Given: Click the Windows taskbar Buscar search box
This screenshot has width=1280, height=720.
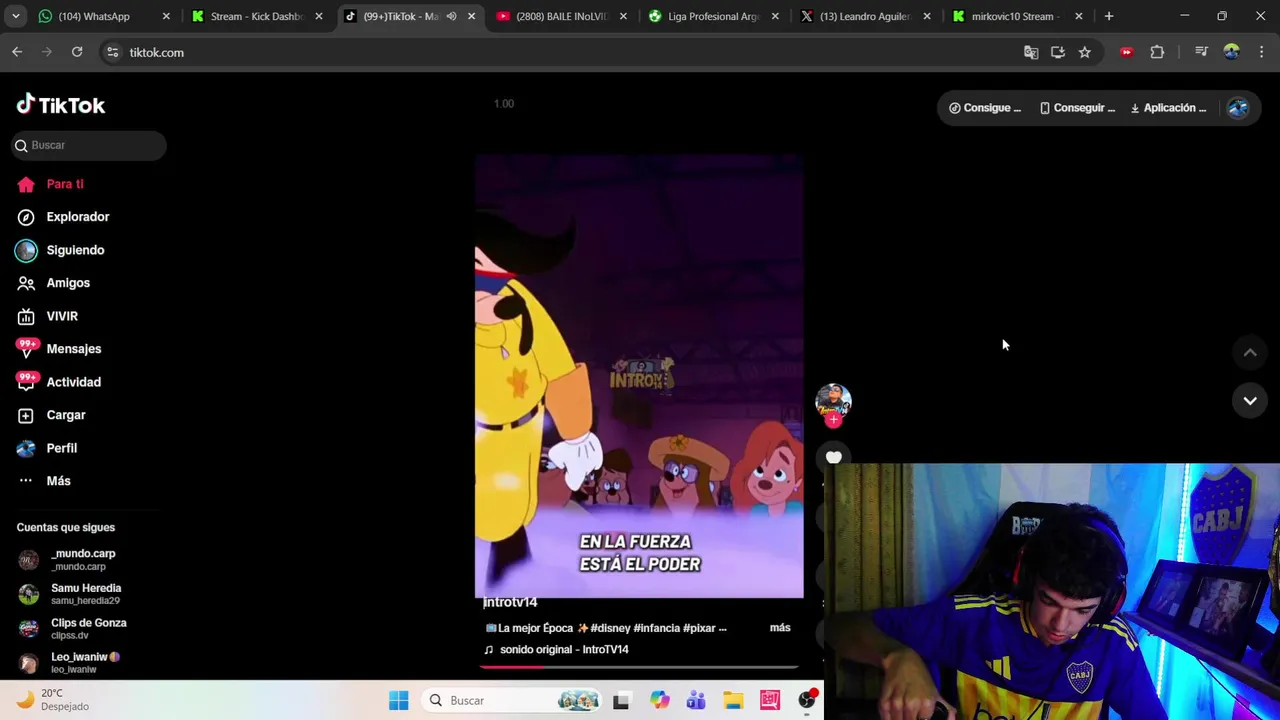Looking at the screenshot, I should [511, 700].
